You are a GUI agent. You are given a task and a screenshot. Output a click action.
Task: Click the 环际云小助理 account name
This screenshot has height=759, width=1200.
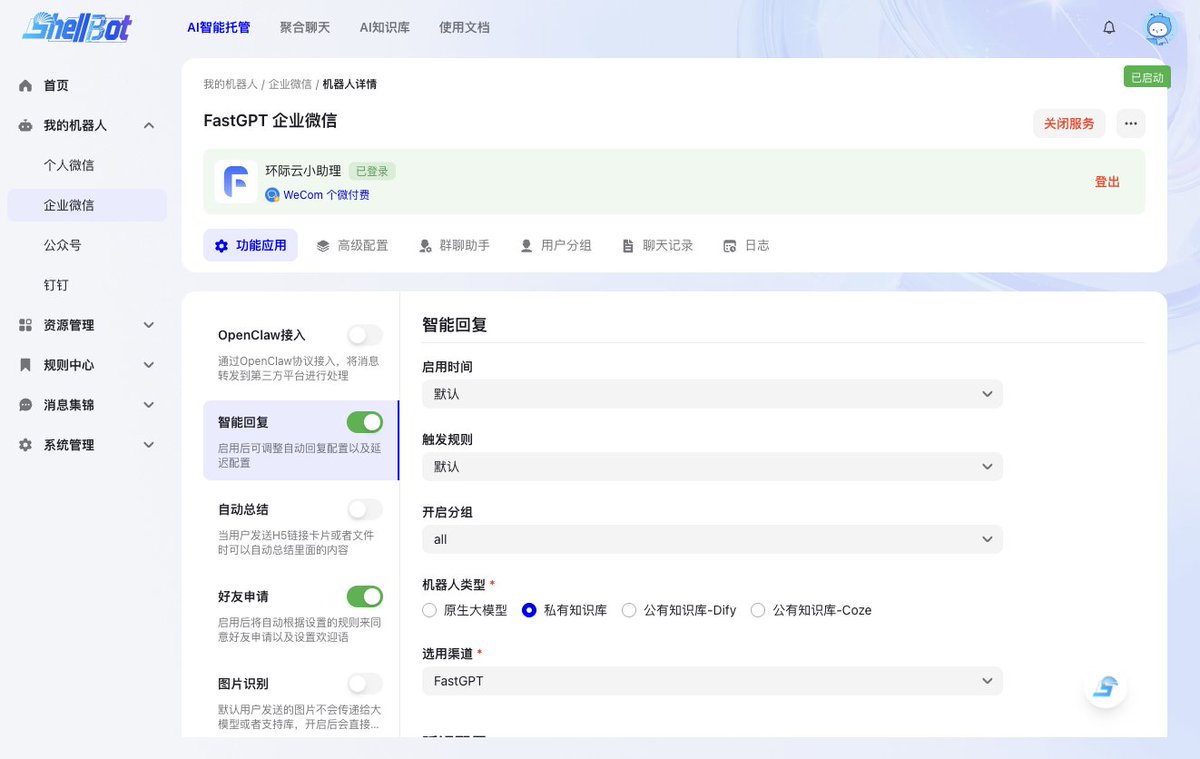tap(303, 172)
